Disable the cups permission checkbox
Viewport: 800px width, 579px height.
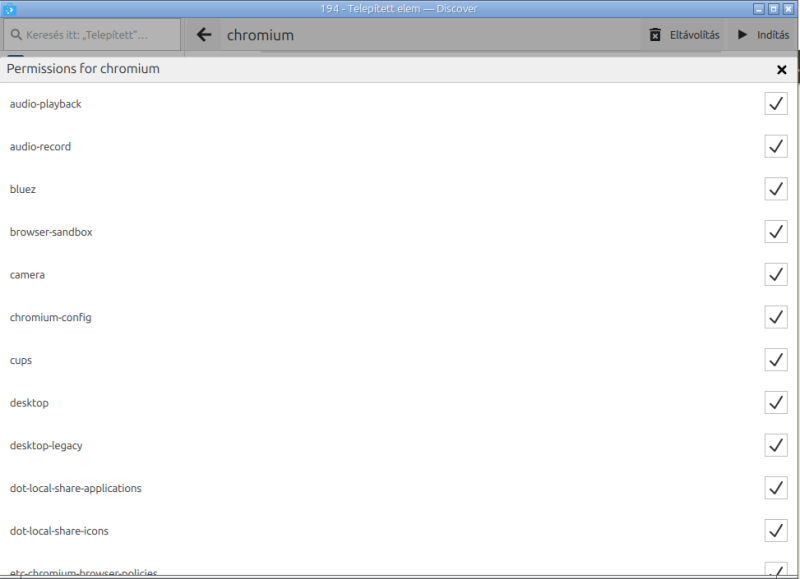coord(776,360)
